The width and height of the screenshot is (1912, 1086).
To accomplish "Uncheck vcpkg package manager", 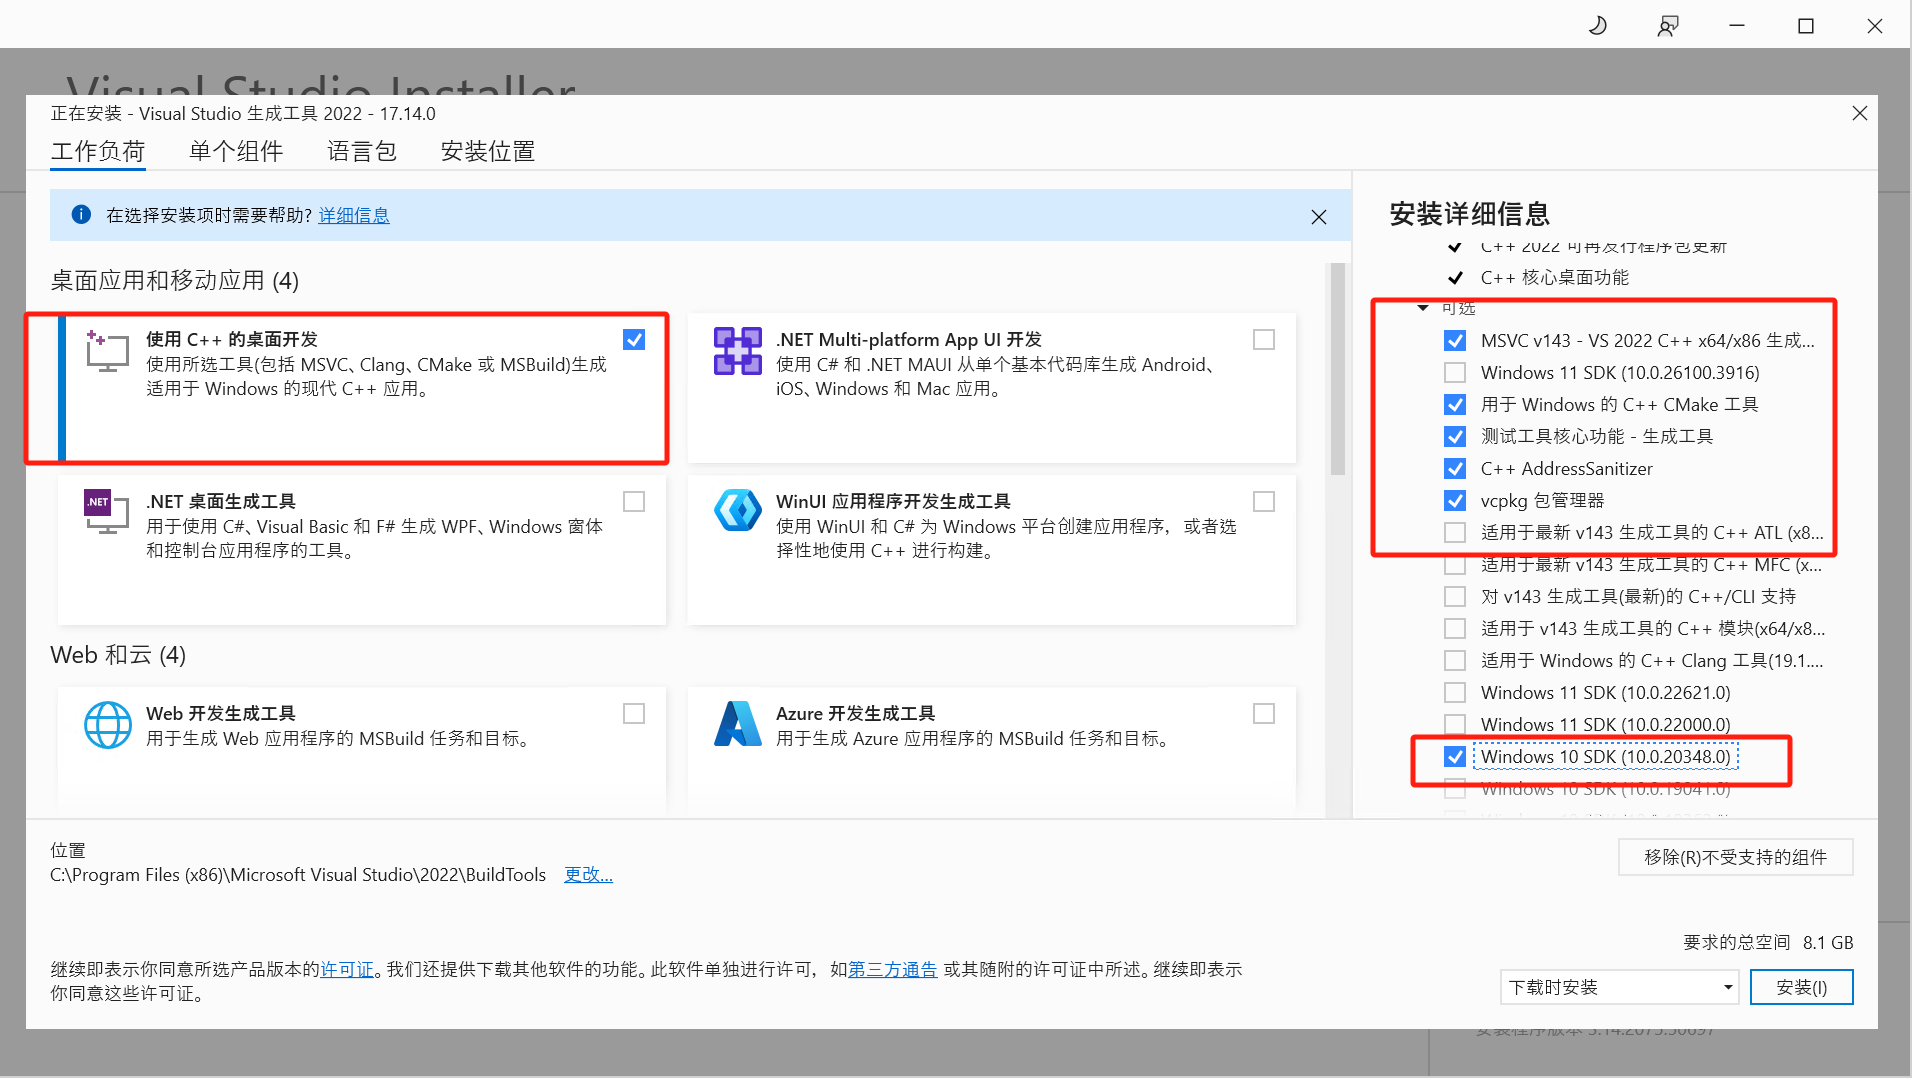I will [1455, 501].
